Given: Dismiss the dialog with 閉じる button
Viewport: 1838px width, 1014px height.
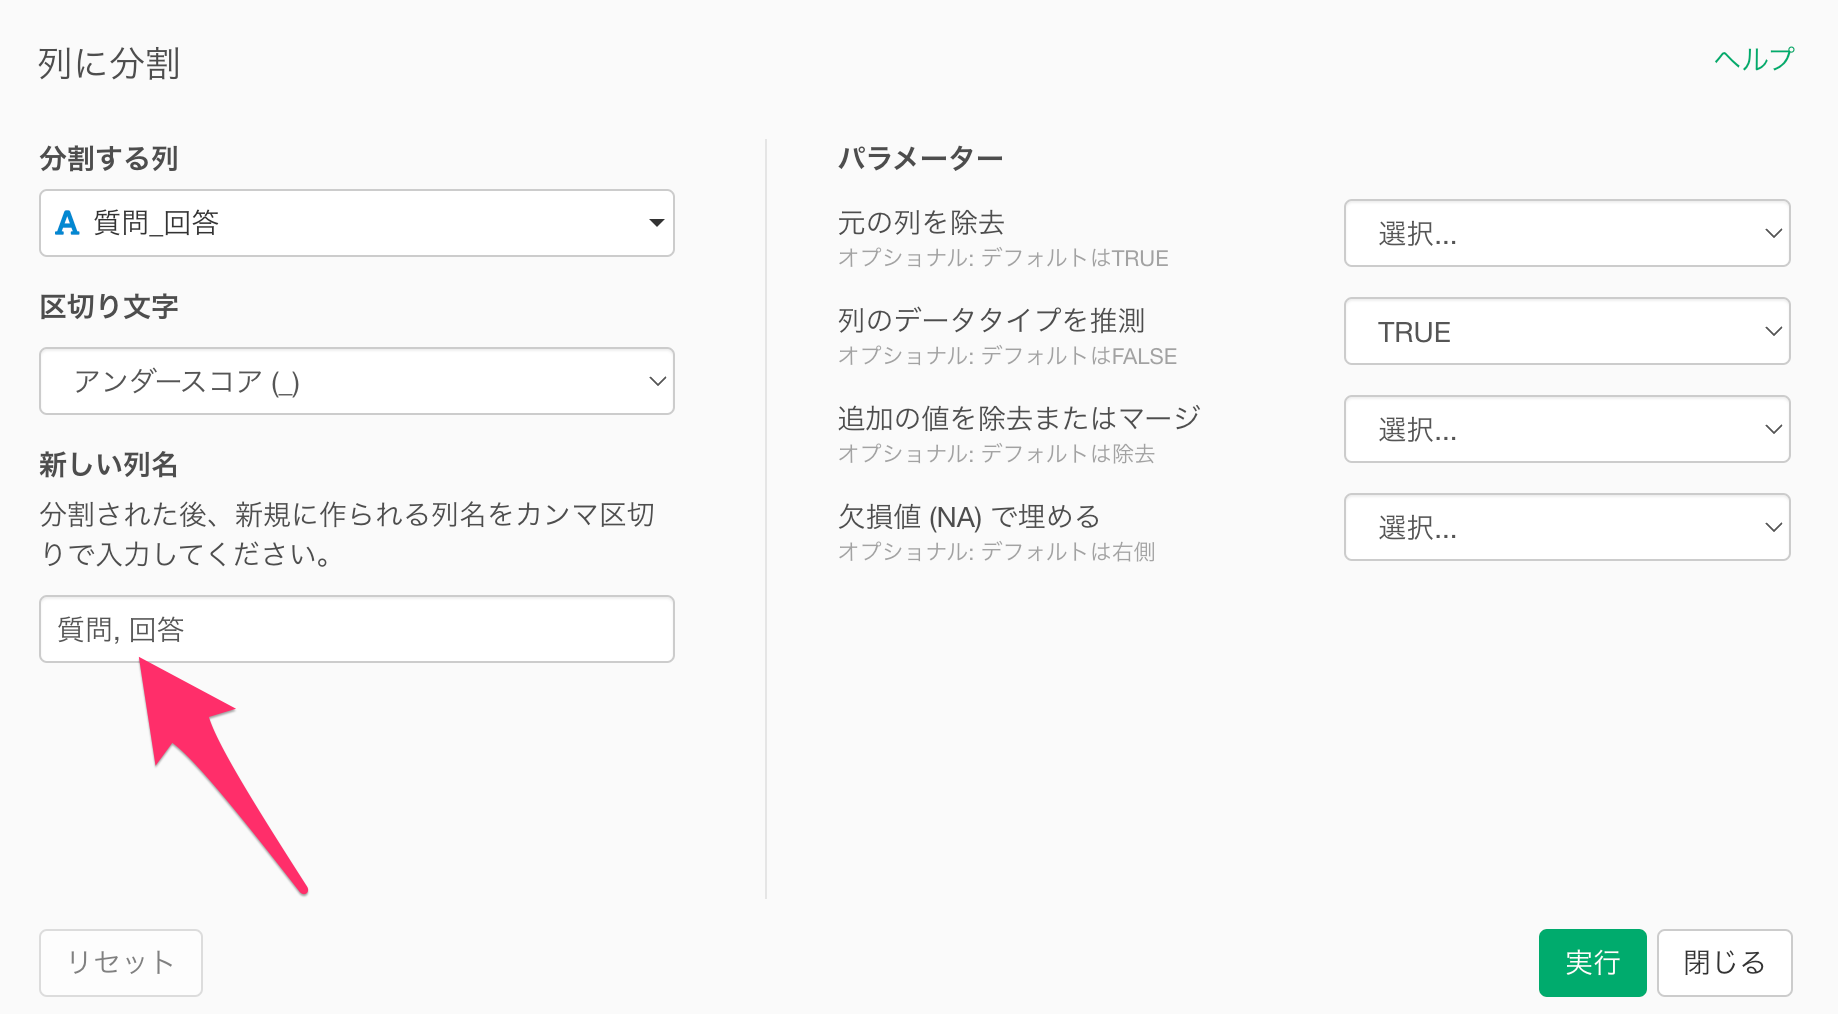Looking at the screenshot, I should (1724, 962).
